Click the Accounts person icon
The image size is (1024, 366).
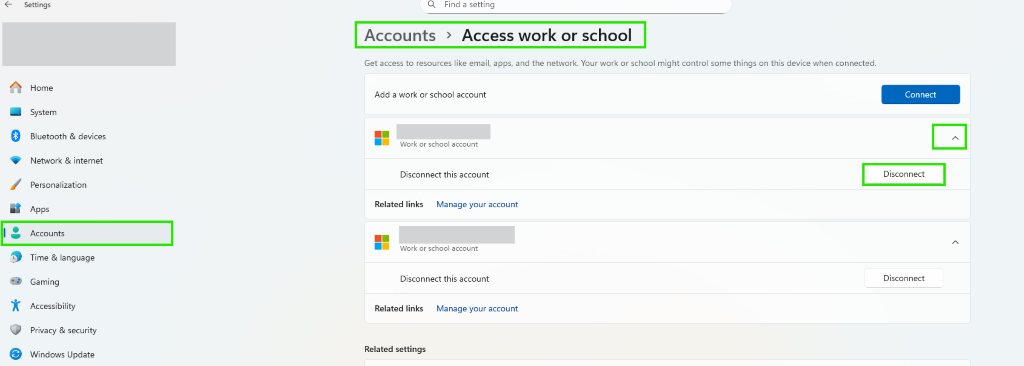16,233
